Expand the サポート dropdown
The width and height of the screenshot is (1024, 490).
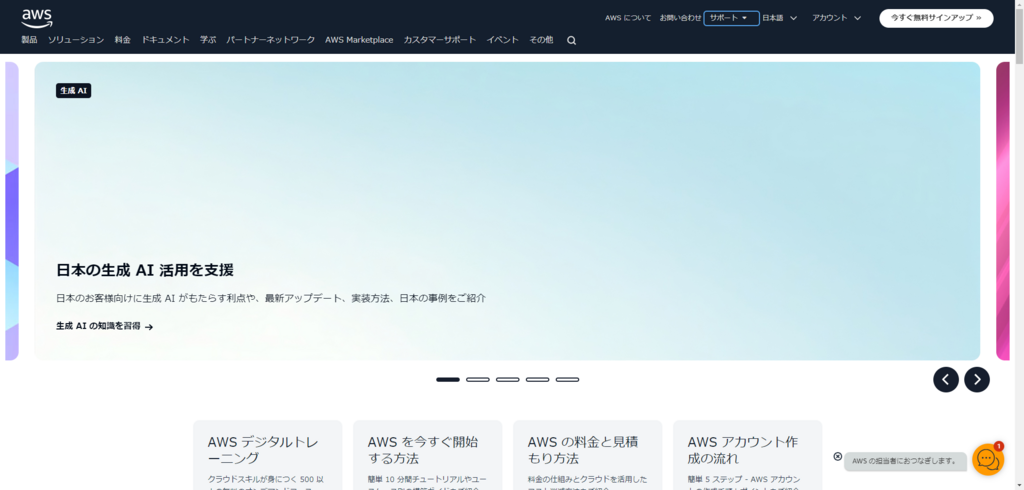(731, 18)
